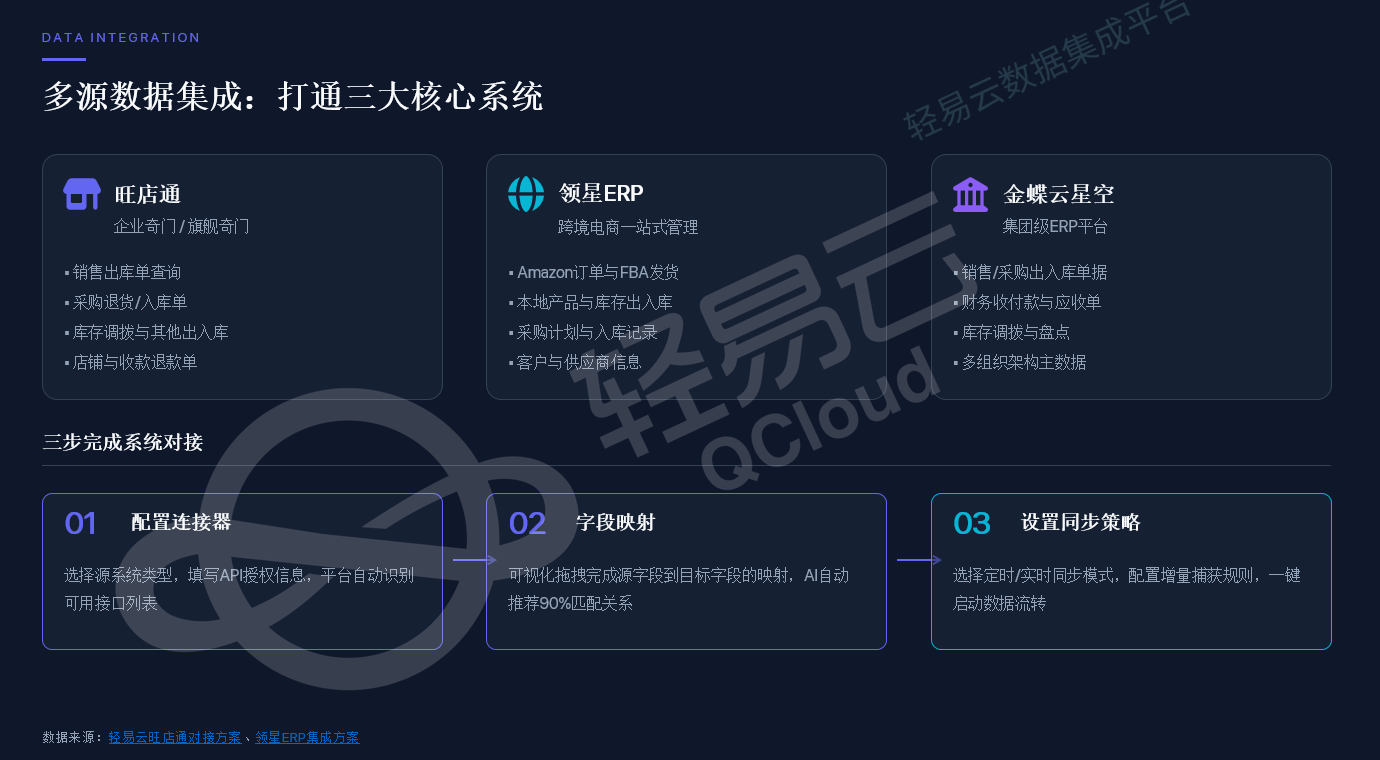Click the 领星ERP globe icon
1380x760 pixels.
click(526, 194)
